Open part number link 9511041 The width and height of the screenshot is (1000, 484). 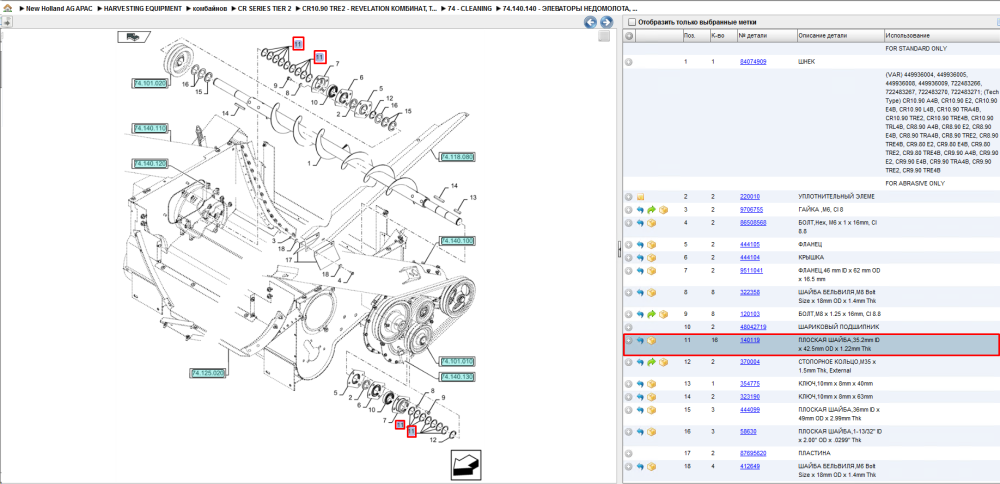751,271
